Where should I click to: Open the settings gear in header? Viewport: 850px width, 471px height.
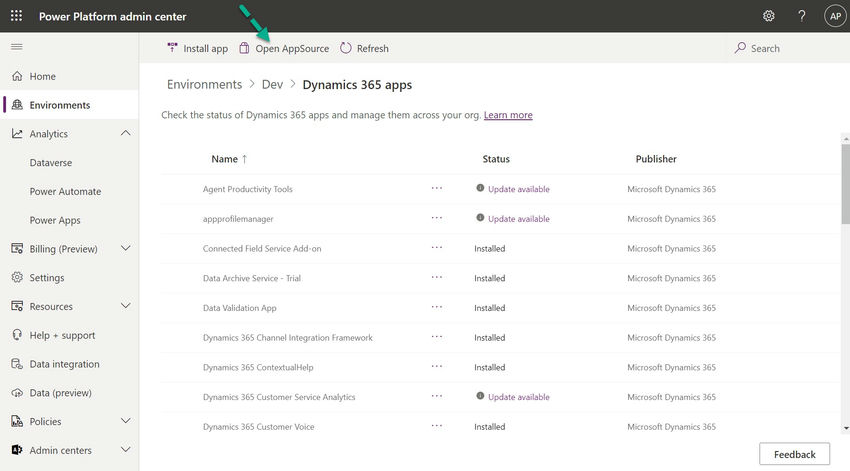pos(769,16)
